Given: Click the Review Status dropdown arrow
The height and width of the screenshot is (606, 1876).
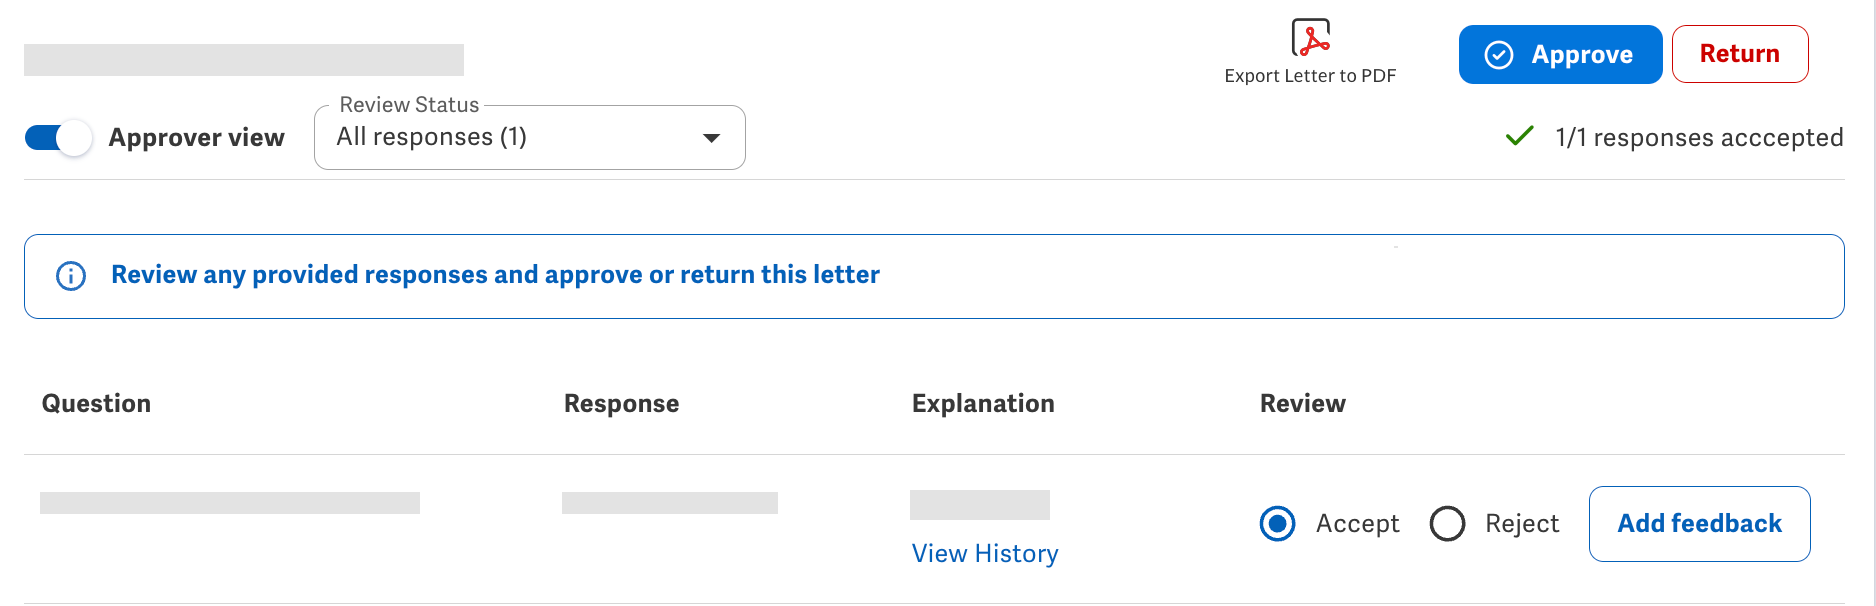Looking at the screenshot, I should tap(711, 138).
